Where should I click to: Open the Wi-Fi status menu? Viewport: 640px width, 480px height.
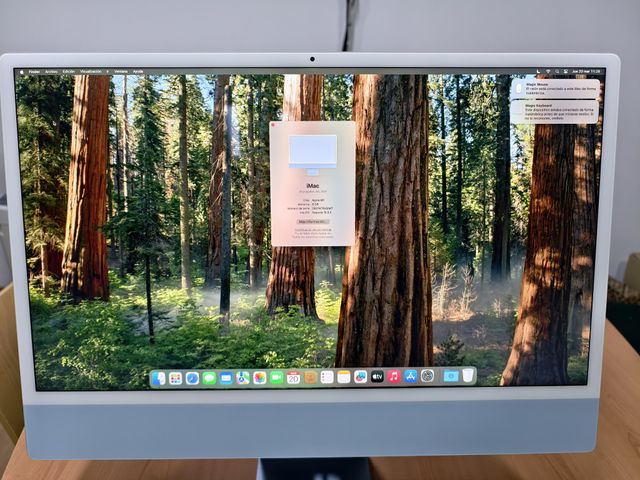point(548,71)
